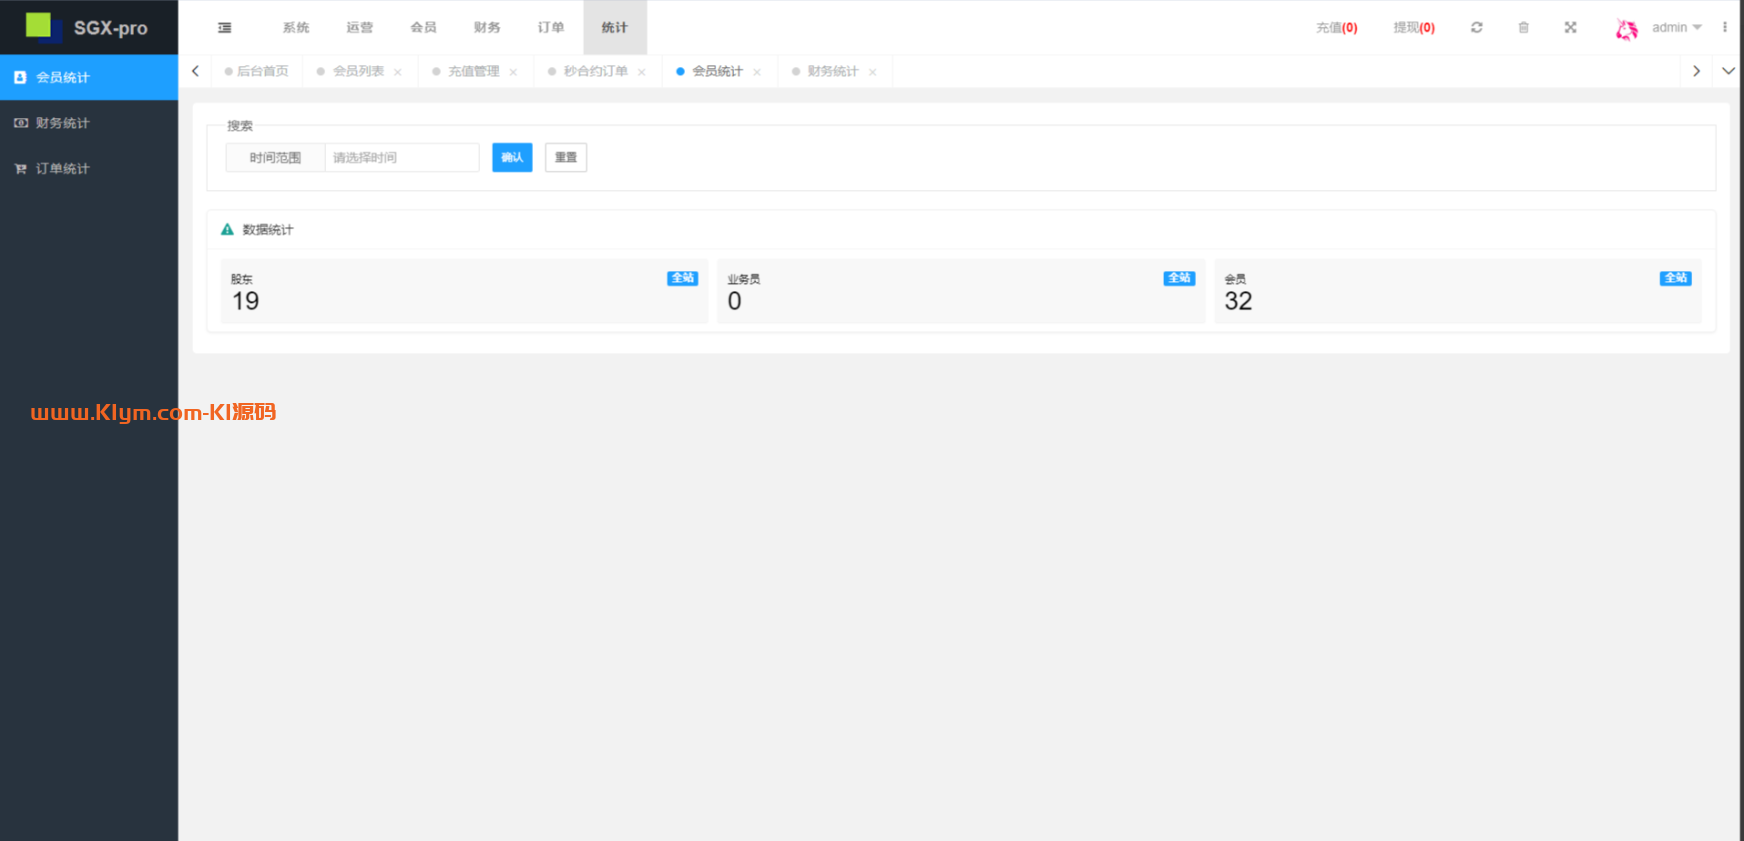
Task: Click the 业务员 count value 0
Action: pos(735,301)
